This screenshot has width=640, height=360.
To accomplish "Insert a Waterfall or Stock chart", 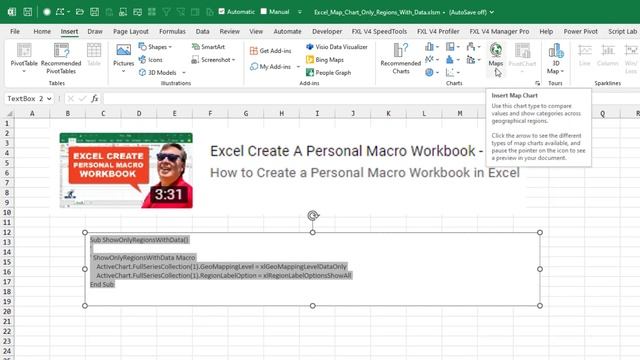I will point(471,47).
